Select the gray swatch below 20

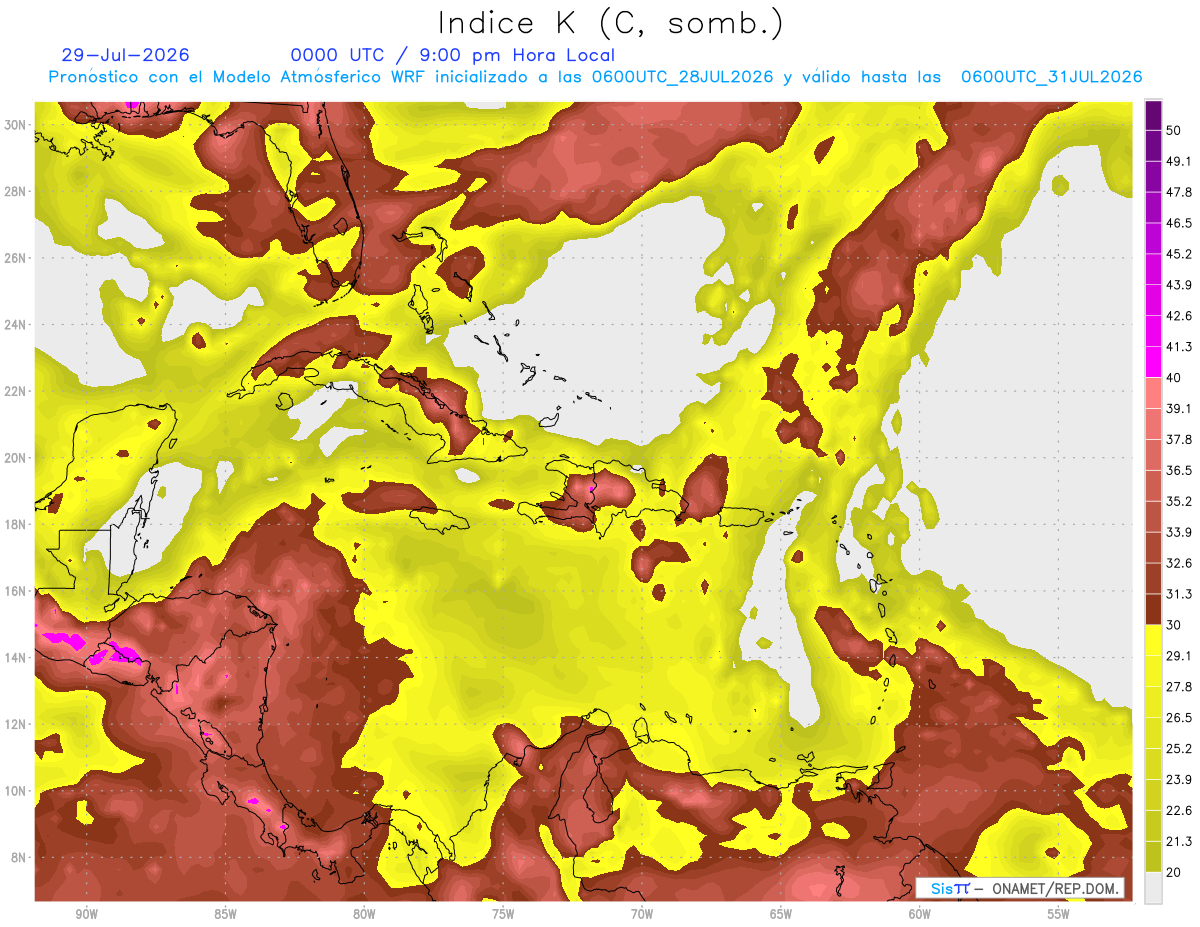[x=1153, y=888]
